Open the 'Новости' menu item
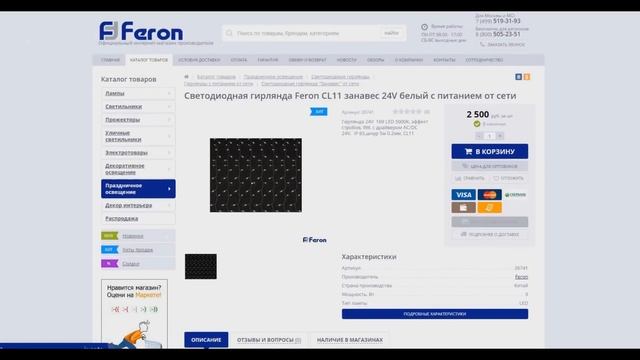Screen dimensions: 640x360 (x=347, y=60)
